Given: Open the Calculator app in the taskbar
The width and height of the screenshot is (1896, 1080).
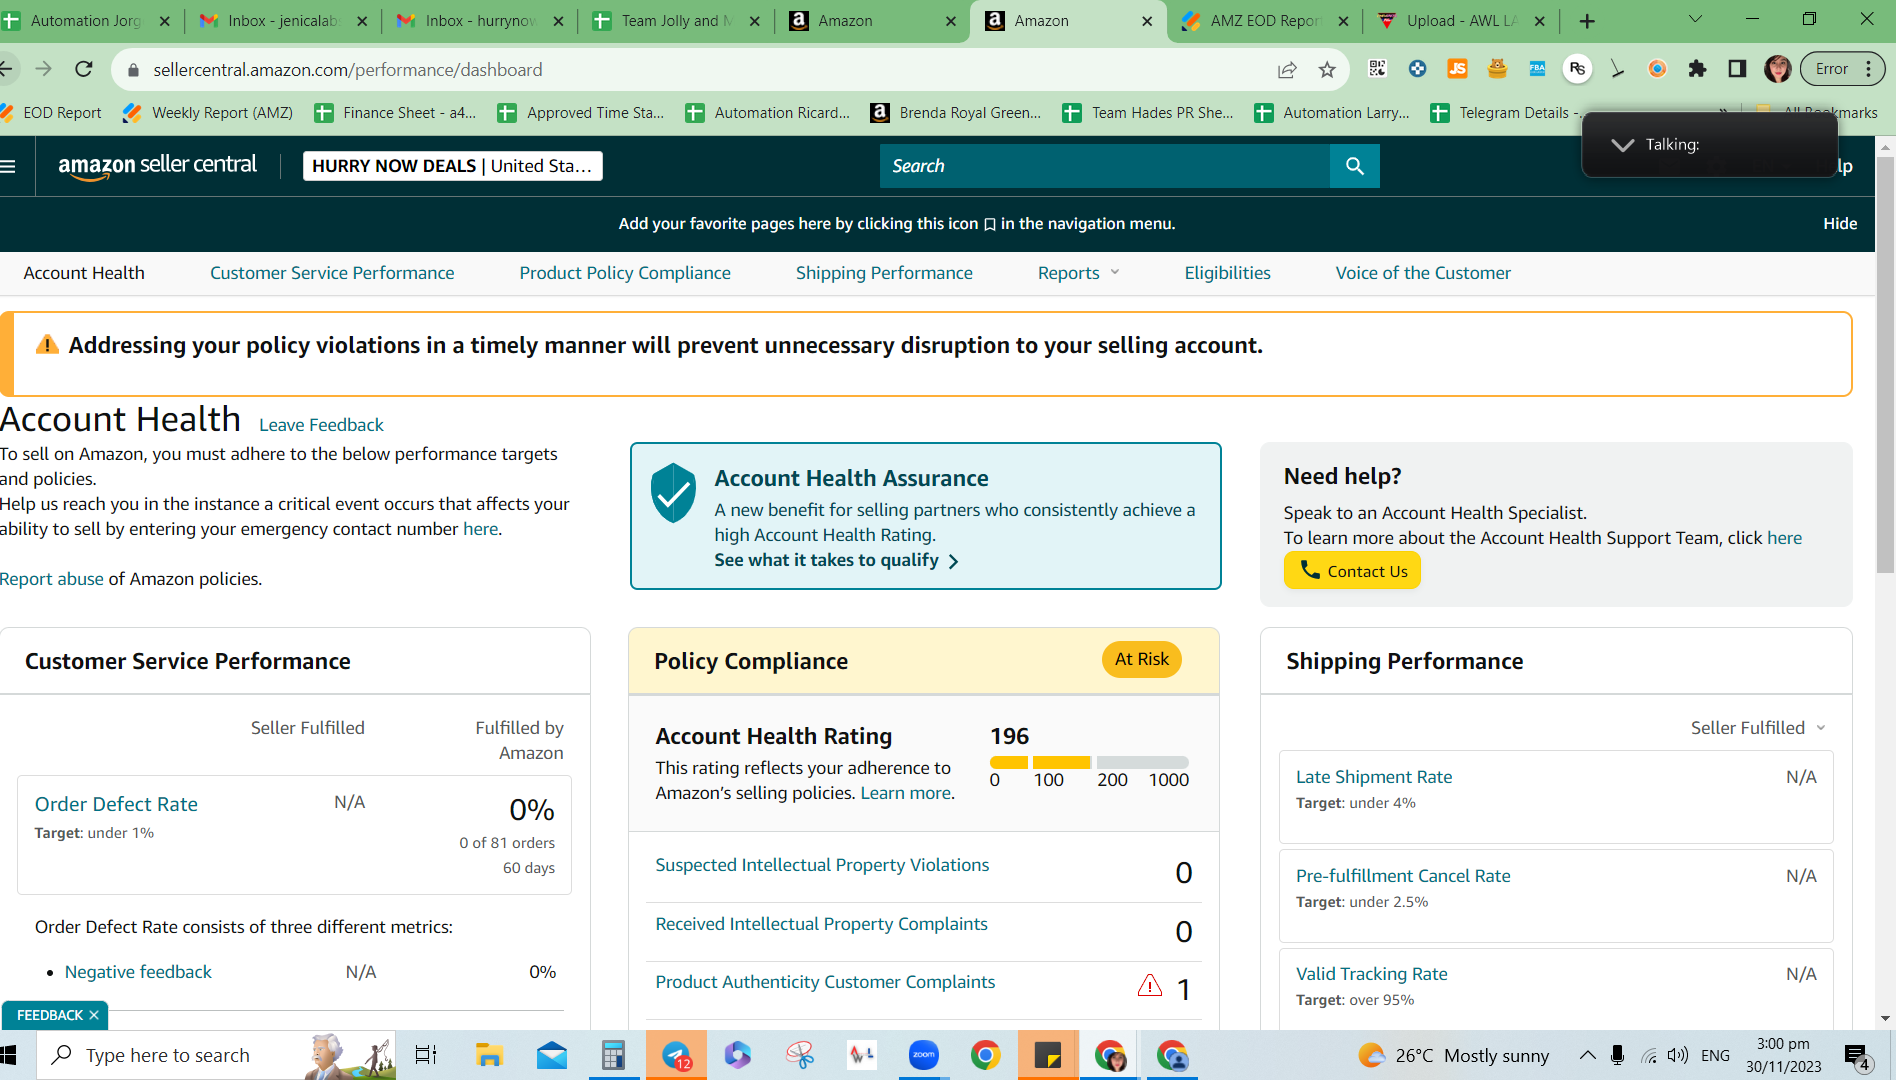Looking at the screenshot, I should click(x=613, y=1055).
